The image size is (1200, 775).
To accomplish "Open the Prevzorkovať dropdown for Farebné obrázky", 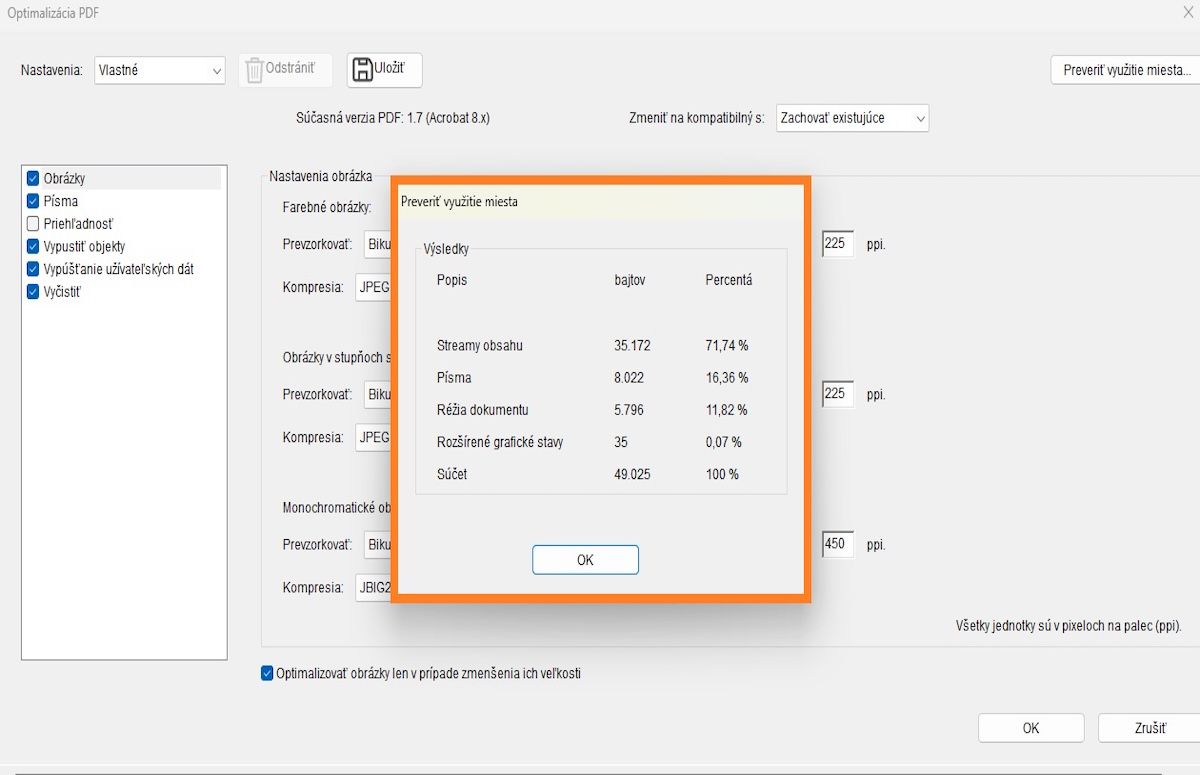I will click(378, 244).
